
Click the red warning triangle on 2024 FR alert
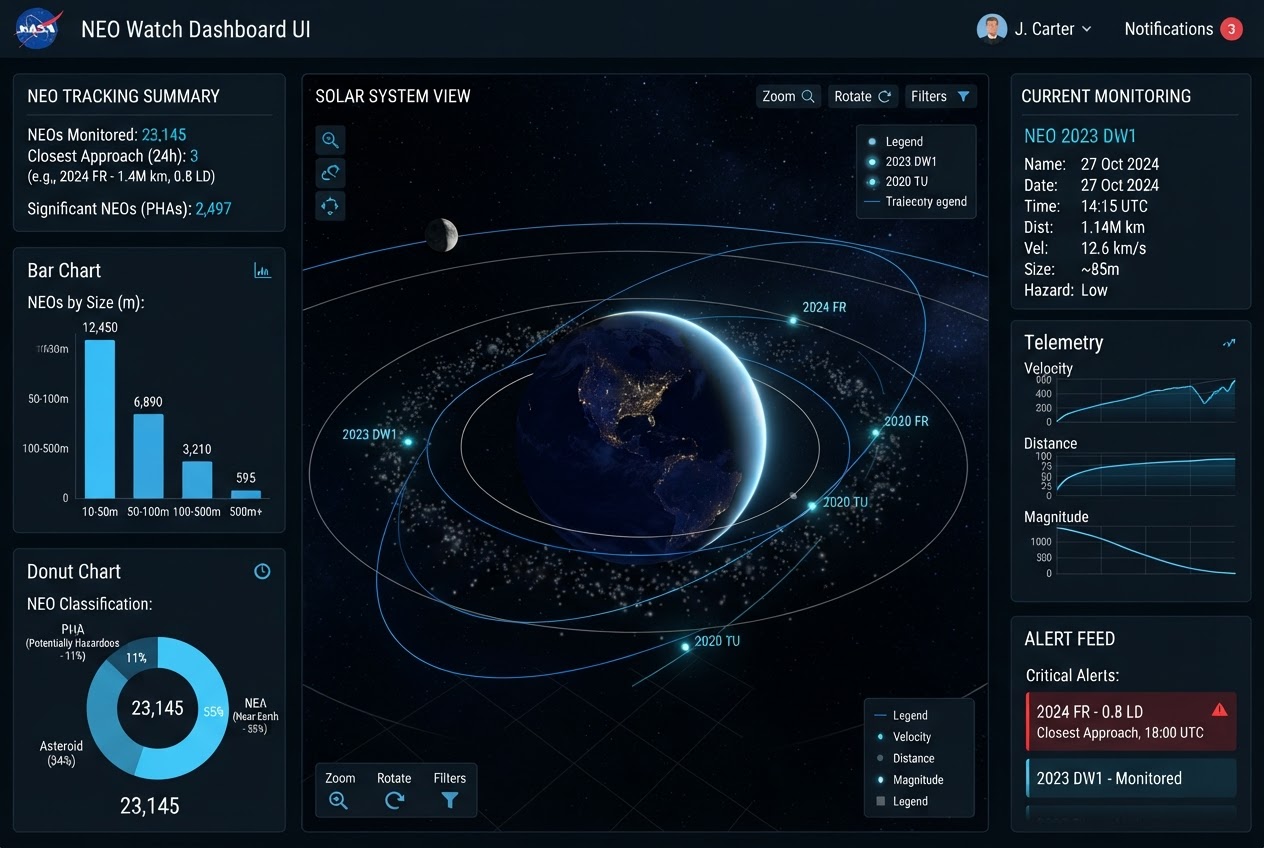click(1219, 710)
